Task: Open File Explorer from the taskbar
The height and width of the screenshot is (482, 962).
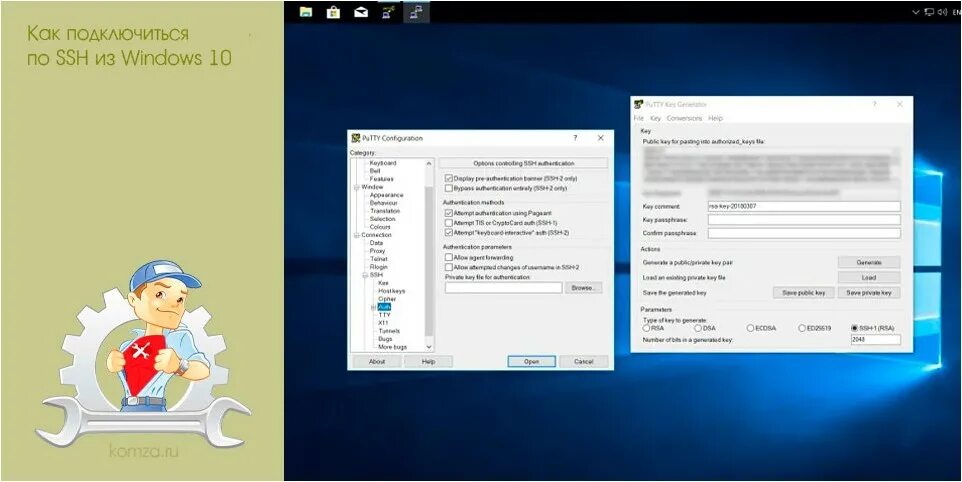Action: click(306, 11)
